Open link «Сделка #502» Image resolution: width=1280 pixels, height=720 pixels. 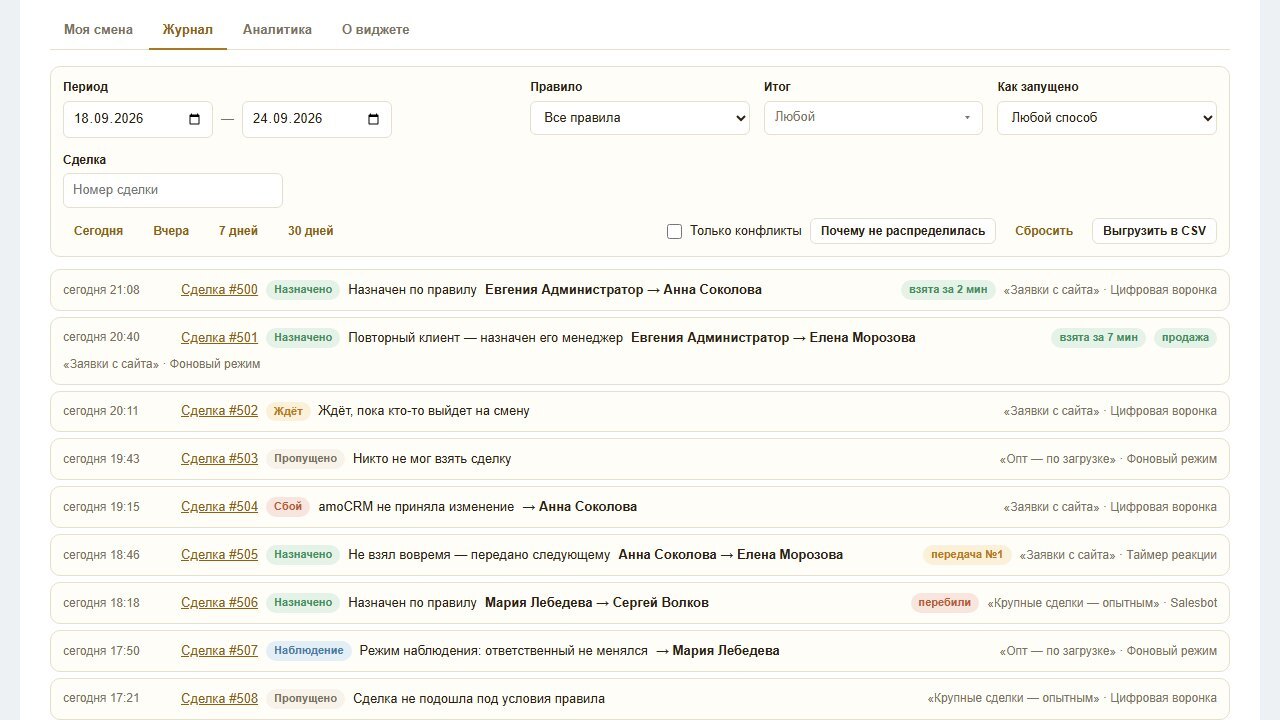click(219, 411)
